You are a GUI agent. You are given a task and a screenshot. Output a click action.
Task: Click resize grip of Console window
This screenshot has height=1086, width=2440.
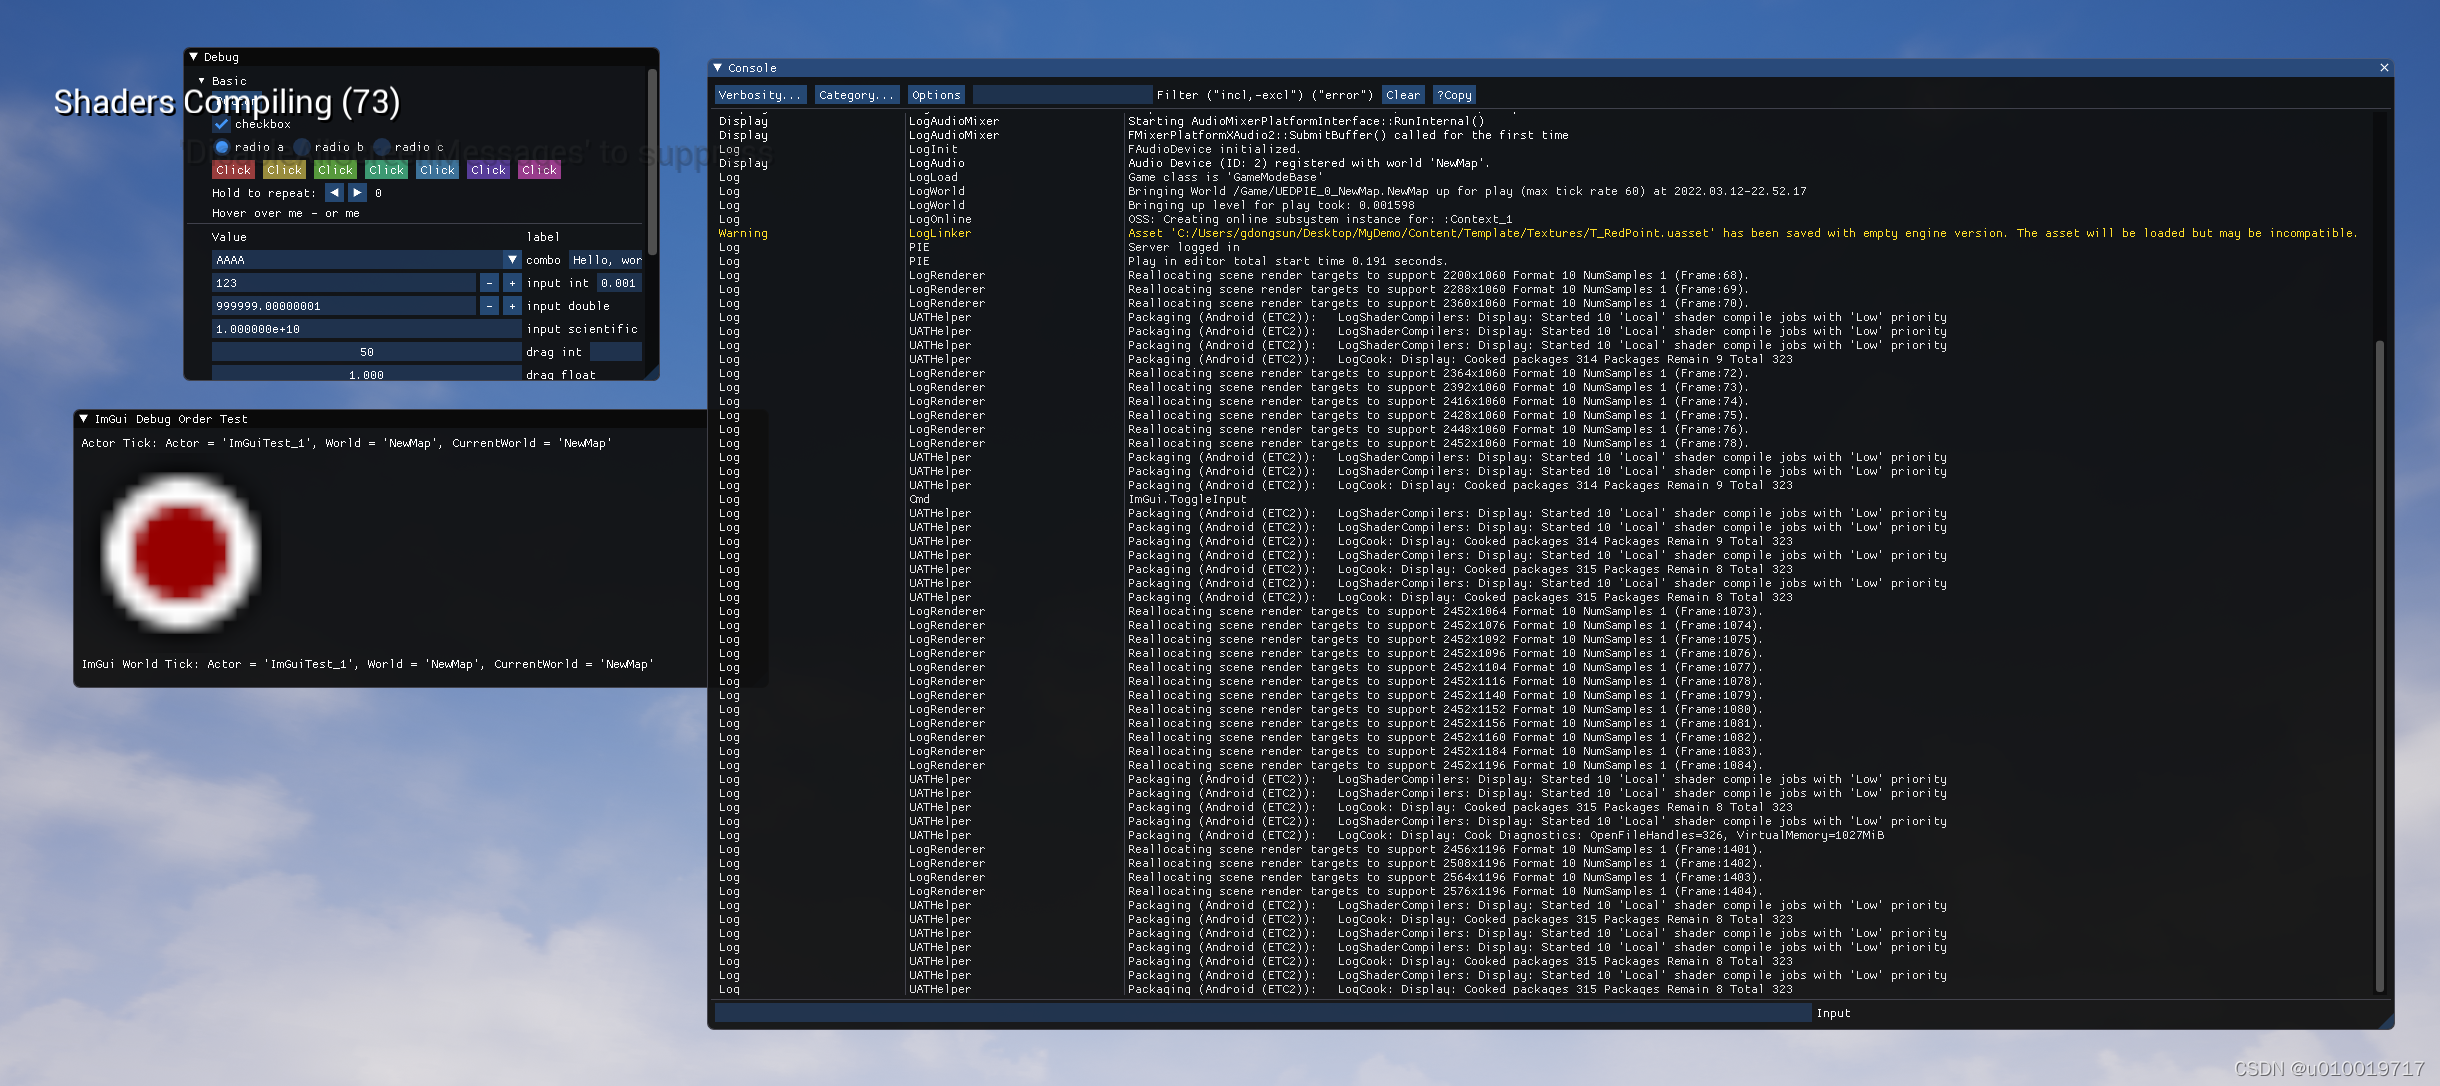pyautogui.click(x=2387, y=1022)
